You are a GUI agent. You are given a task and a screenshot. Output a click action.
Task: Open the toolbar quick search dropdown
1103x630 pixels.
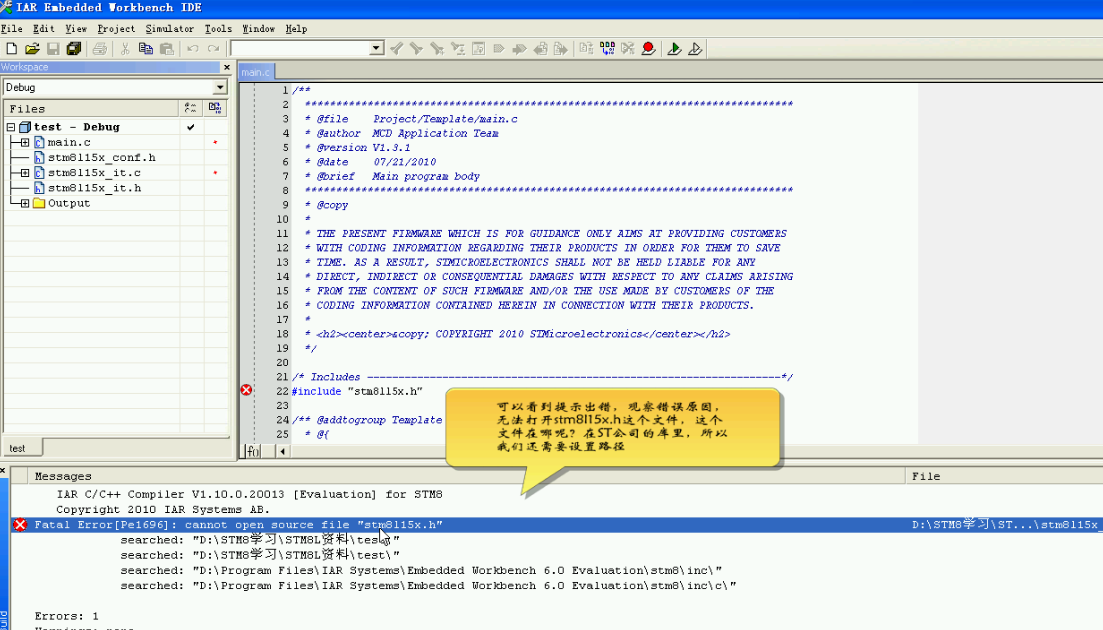[376, 49]
